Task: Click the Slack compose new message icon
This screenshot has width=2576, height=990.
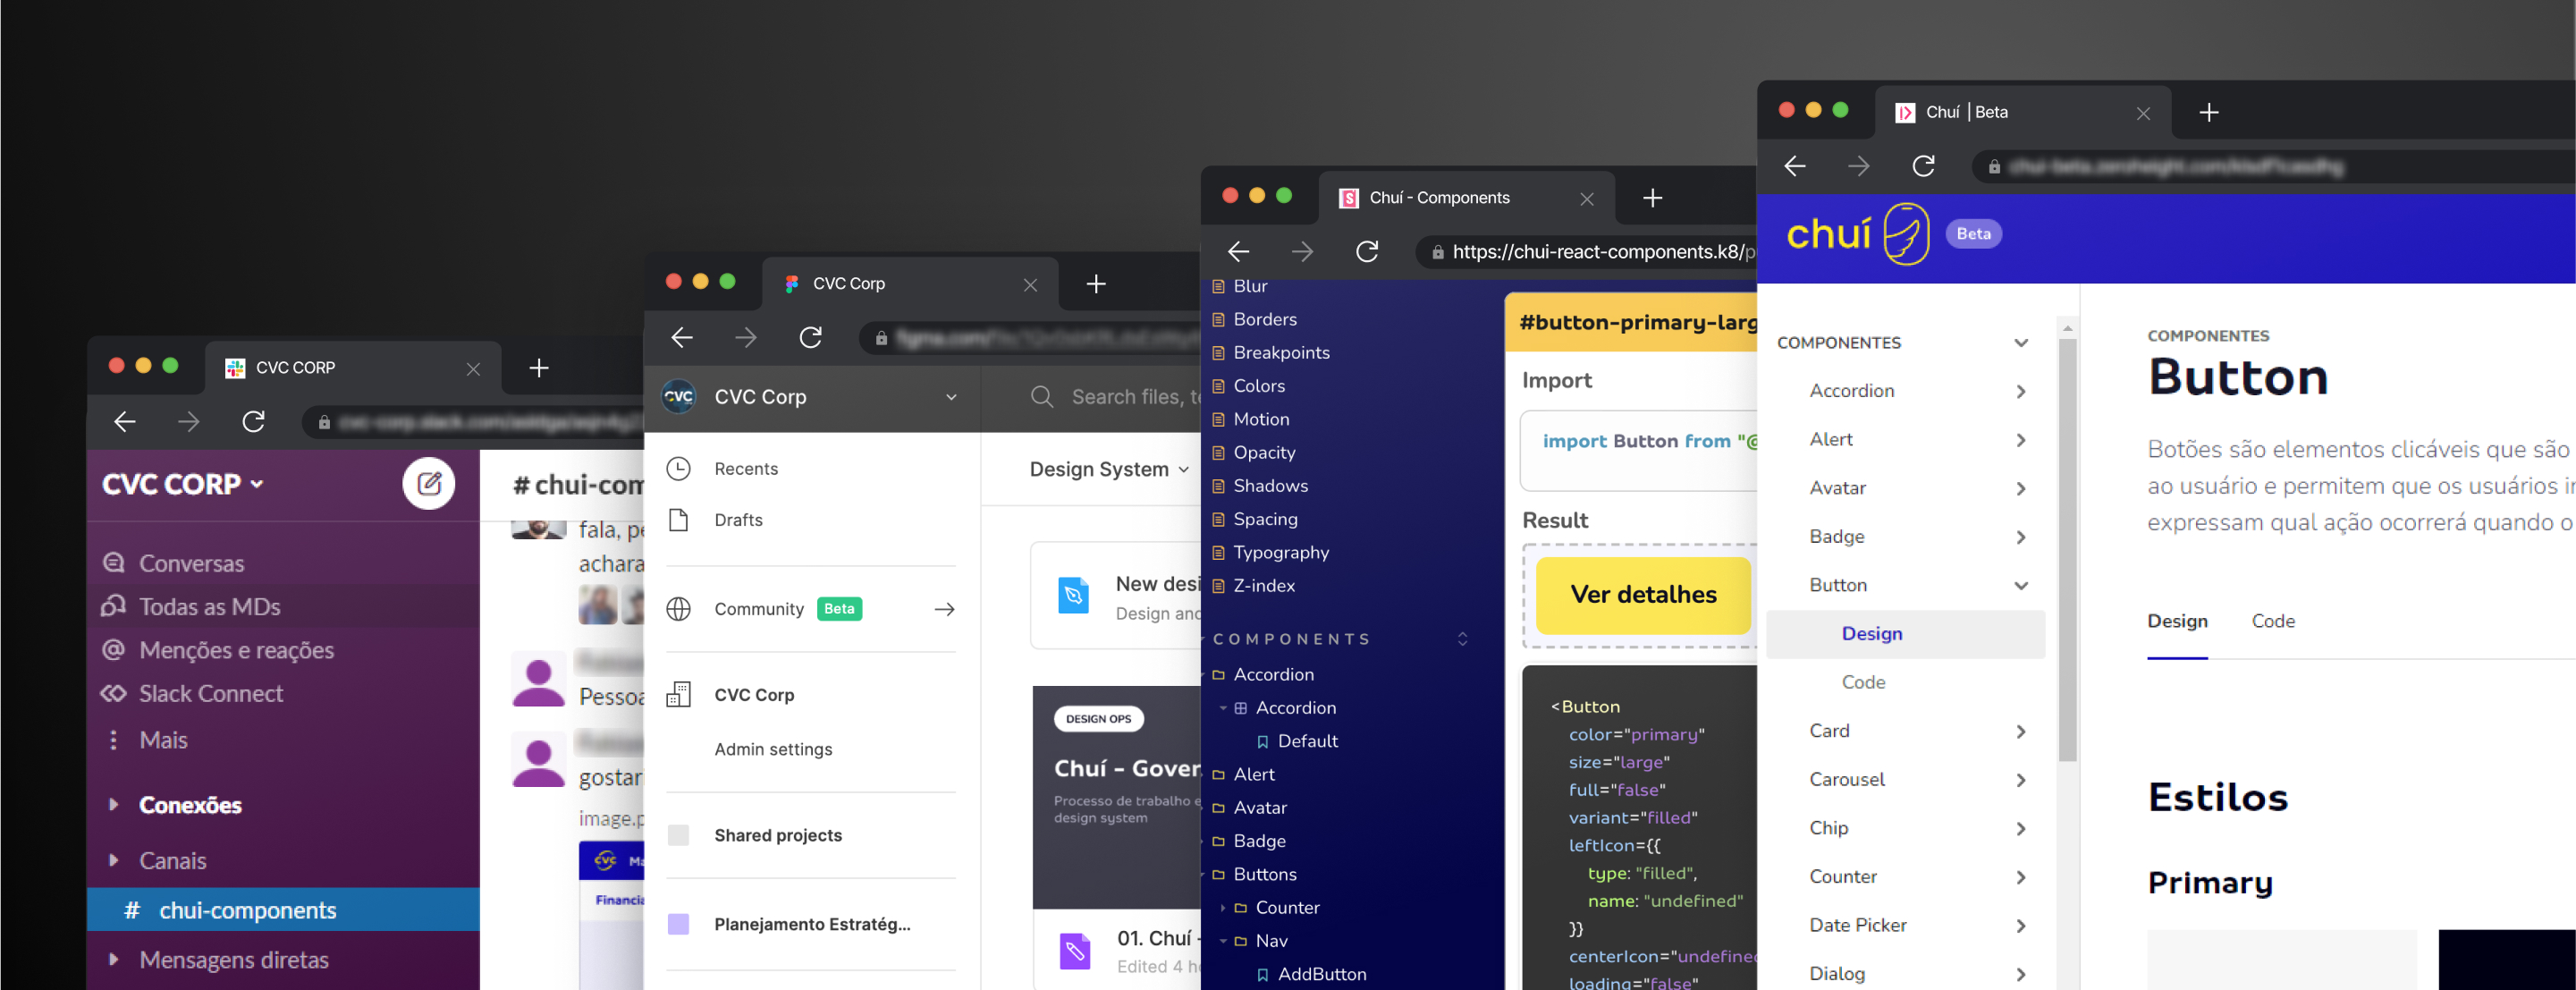Action: [428, 484]
